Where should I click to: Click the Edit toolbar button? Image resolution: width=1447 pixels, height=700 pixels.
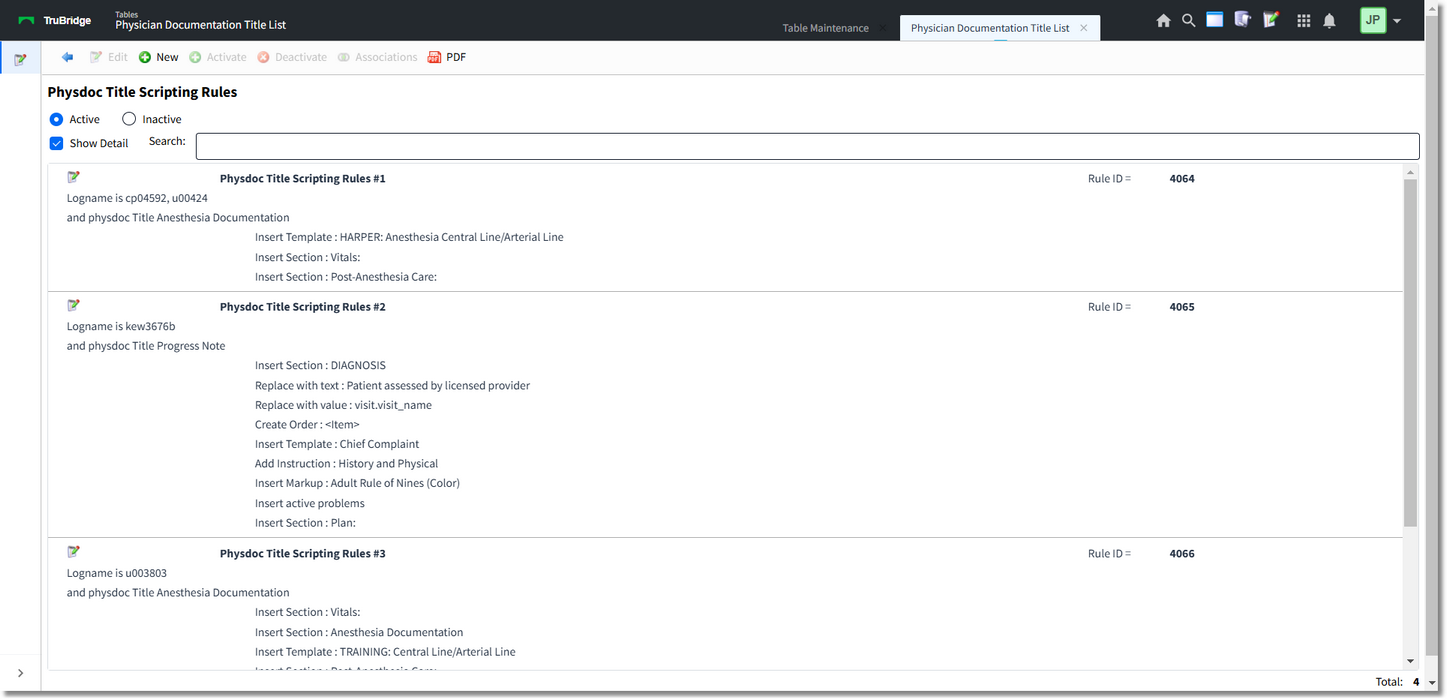pos(109,57)
